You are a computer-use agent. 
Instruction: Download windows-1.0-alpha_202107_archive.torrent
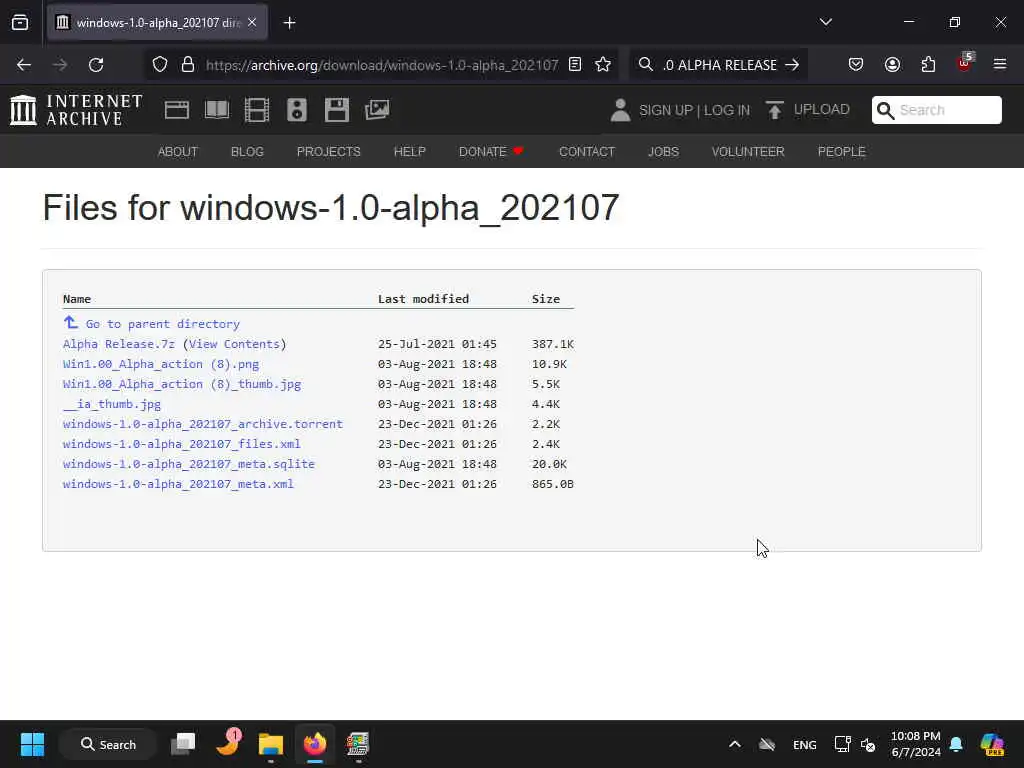point(202,424)
